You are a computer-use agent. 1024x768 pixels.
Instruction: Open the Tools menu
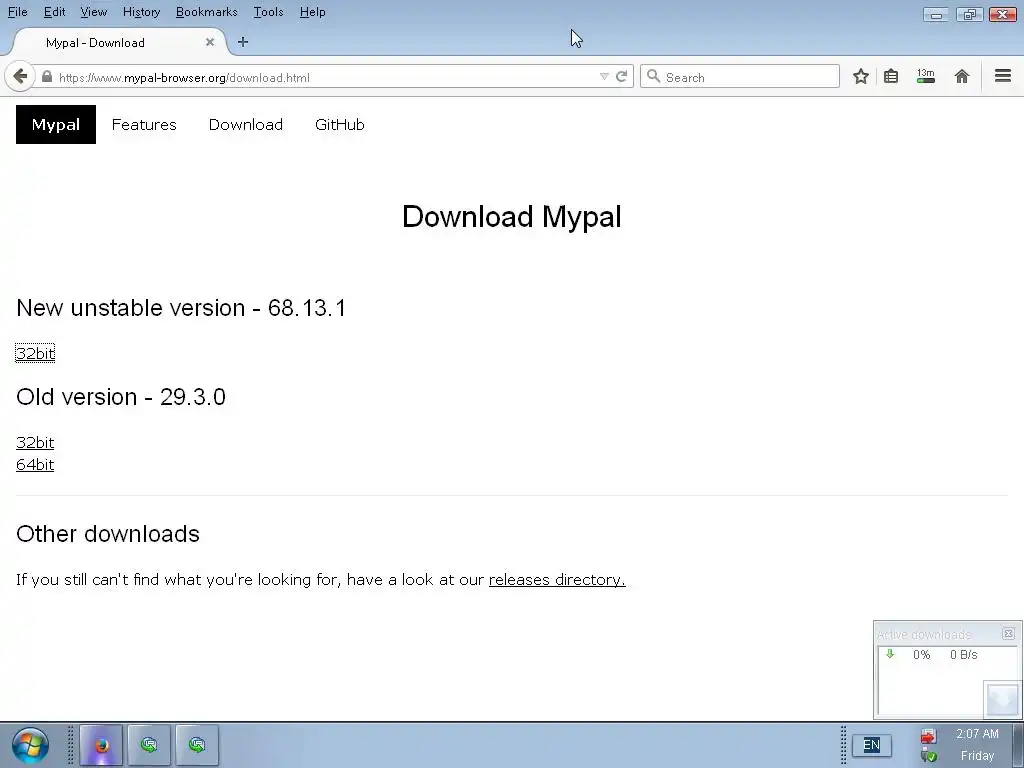tap(268, 12)
